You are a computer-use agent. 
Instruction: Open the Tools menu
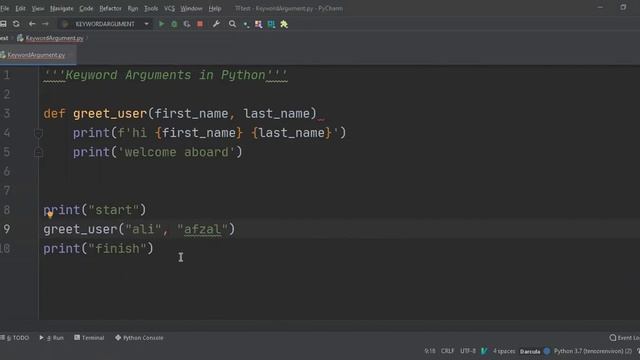151,8
